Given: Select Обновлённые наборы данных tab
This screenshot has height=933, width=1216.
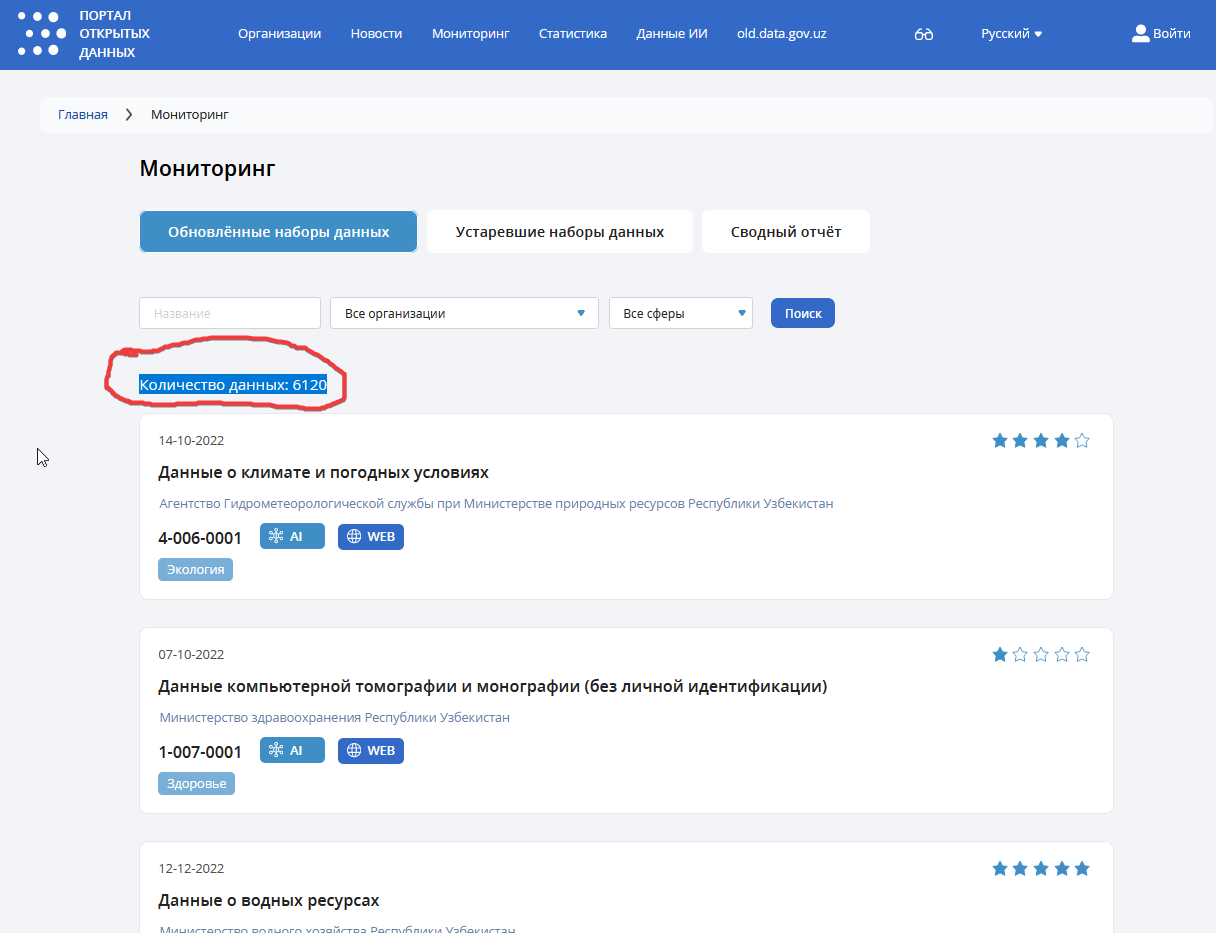Looking at the screenshot, I should tap(278, 232).
